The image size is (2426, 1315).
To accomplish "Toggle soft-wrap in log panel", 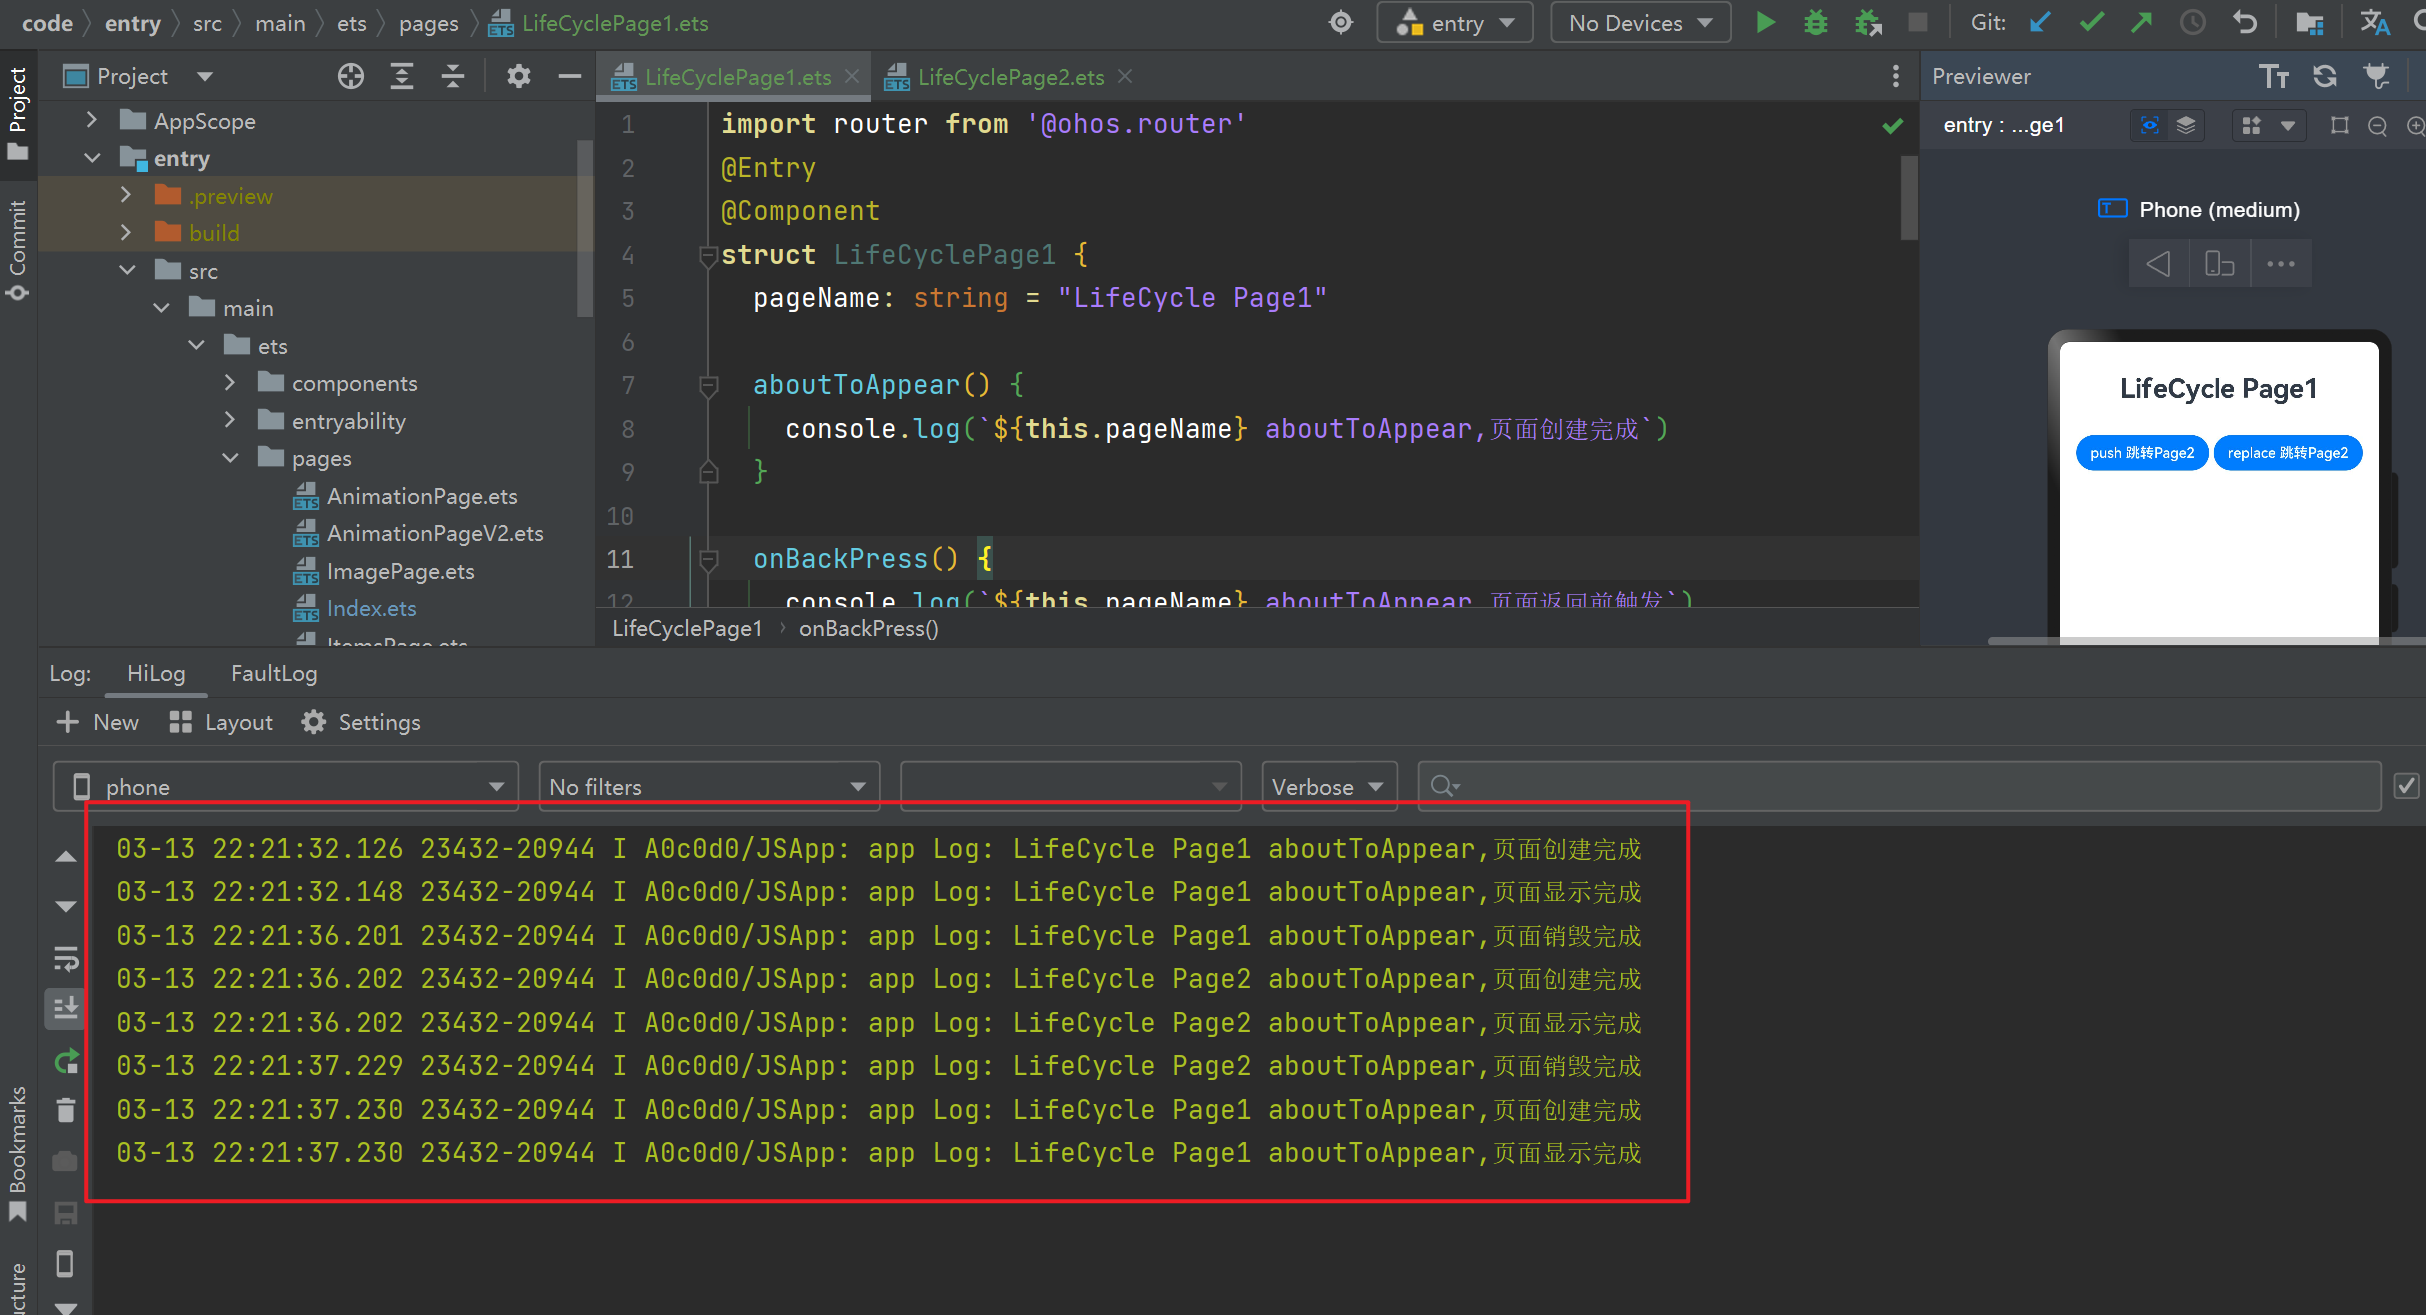I will 66,959.
